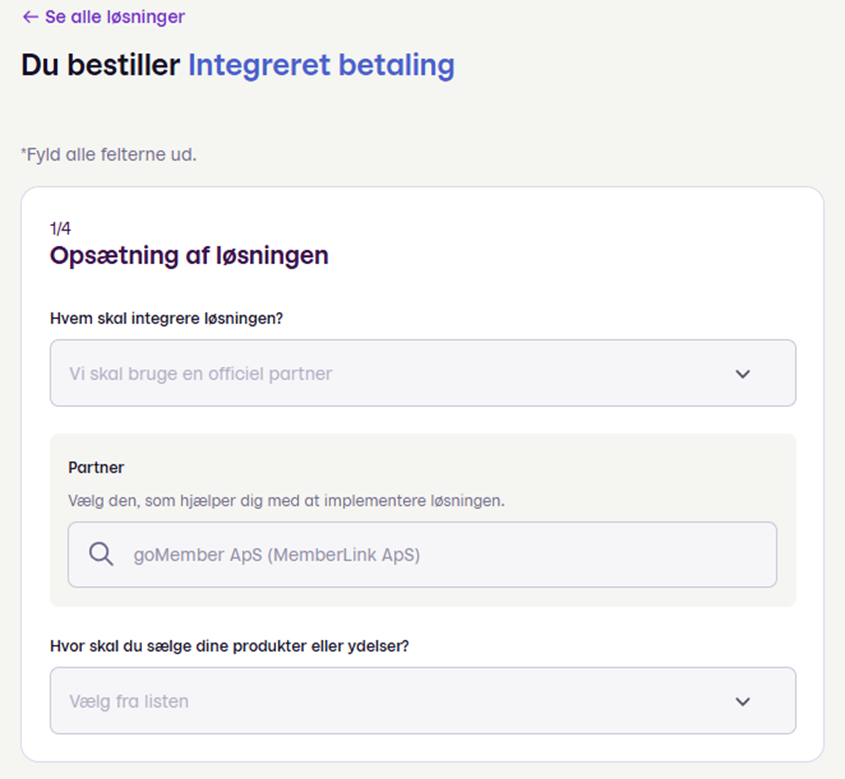Click the 'Du bestiller' heading text
Viewport: 845px width, 779px height.
pyautogui.click(x=101, y=65)
